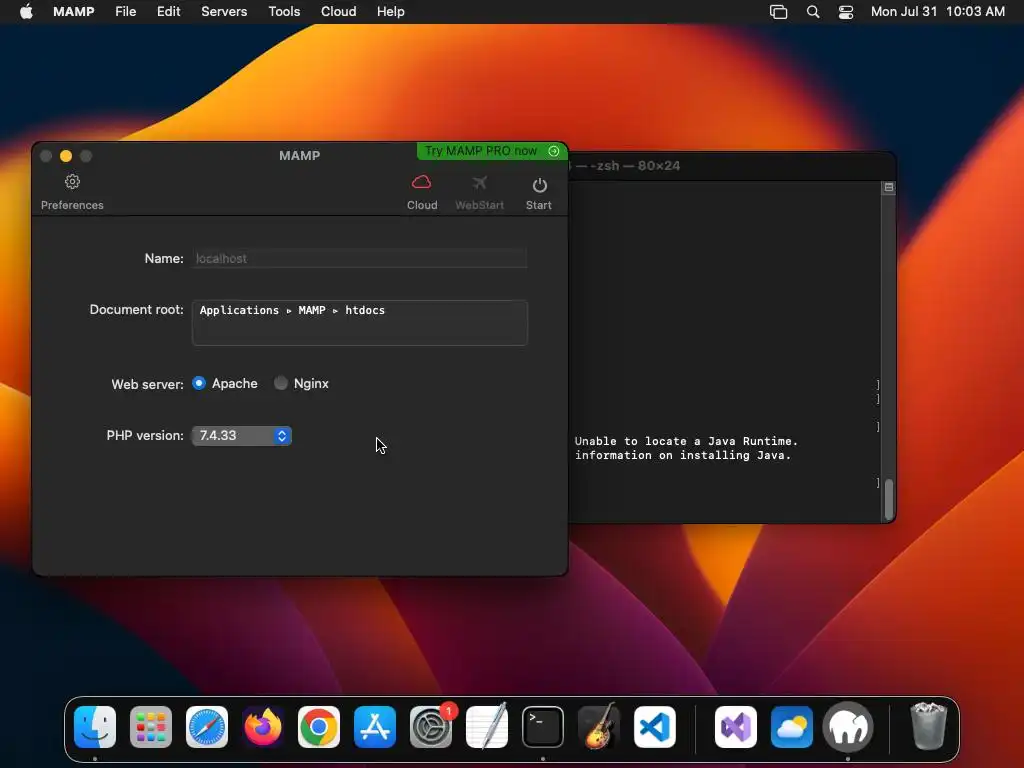Launch GarageBand from the Dock
Screen dimensions: 1024x768
(599, 727)
